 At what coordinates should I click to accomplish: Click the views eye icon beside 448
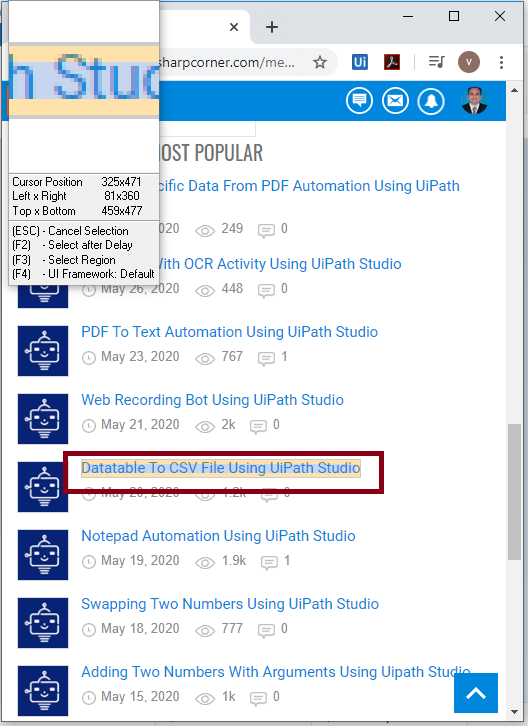205,291
